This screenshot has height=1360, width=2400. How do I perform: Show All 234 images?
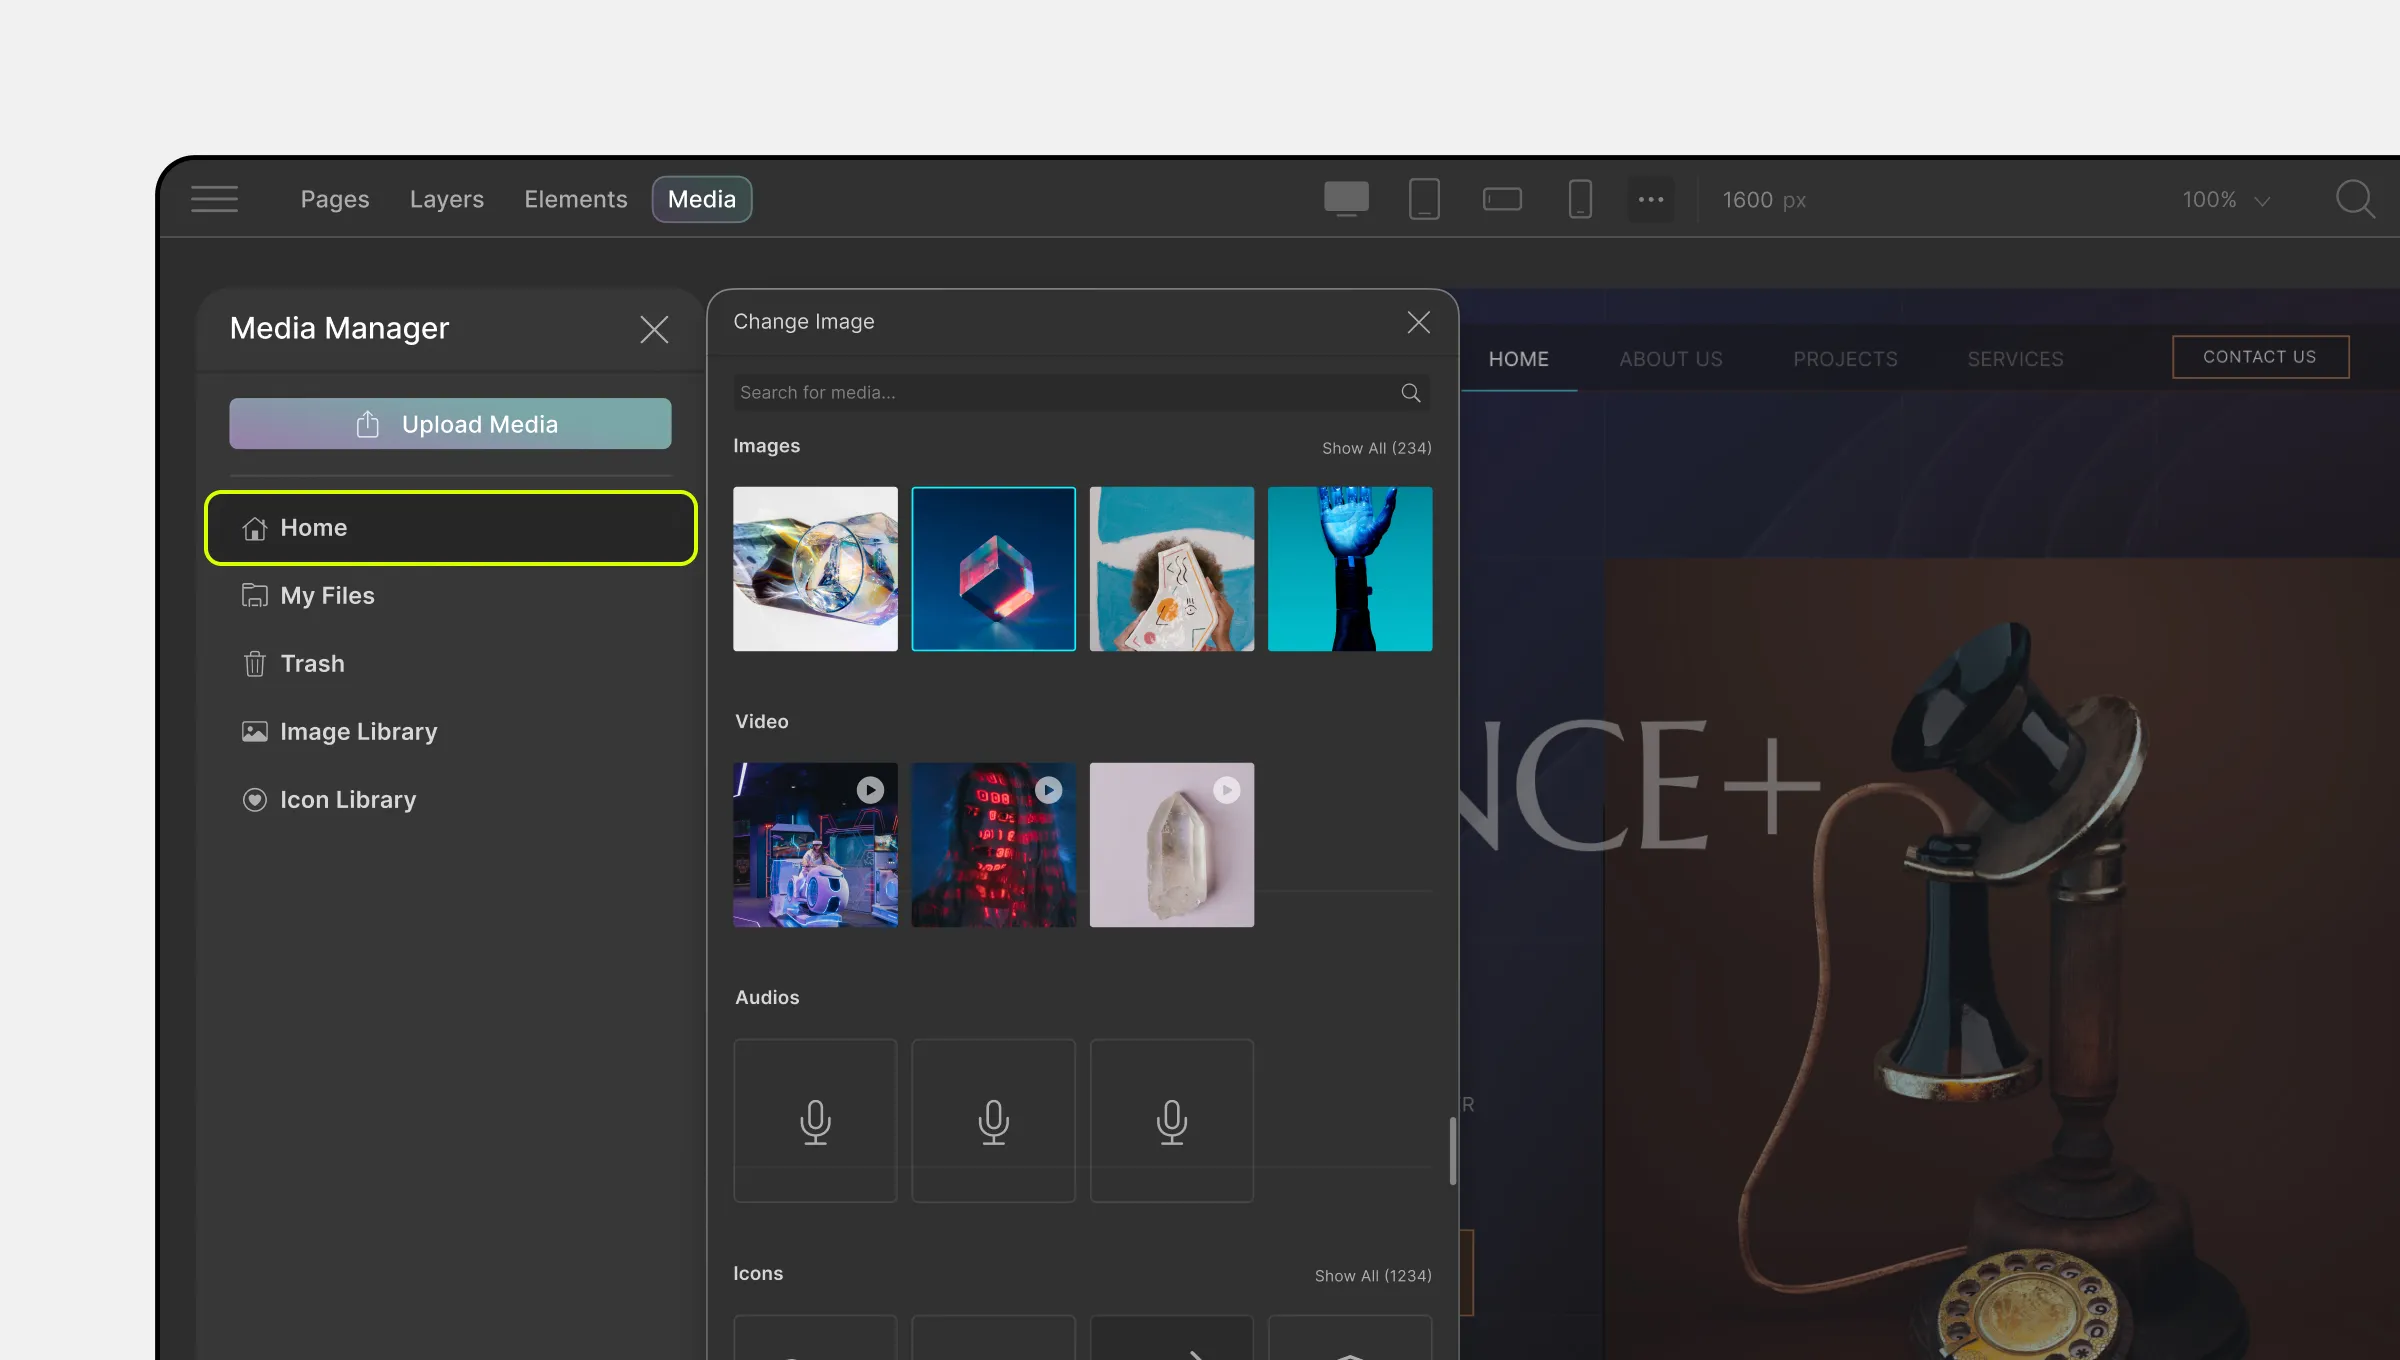point(1376,448)
